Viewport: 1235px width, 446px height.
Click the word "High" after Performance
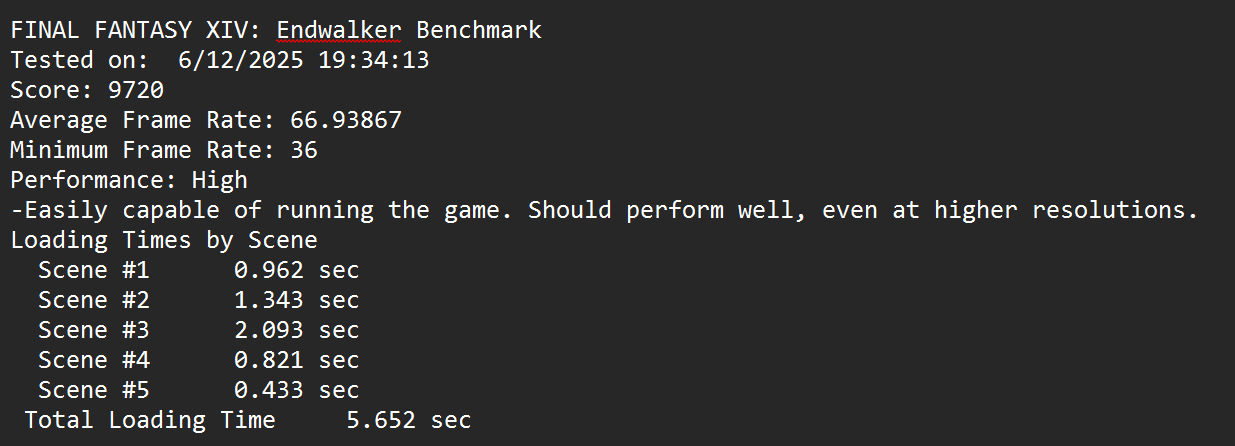pyautogui.click(x=220, y=180)
